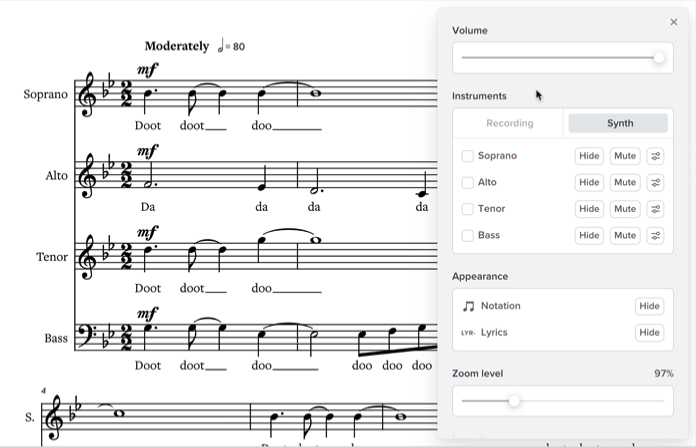696x448 pixels.
Task: Mute the Soprano part
Action: tap(625, 156)
